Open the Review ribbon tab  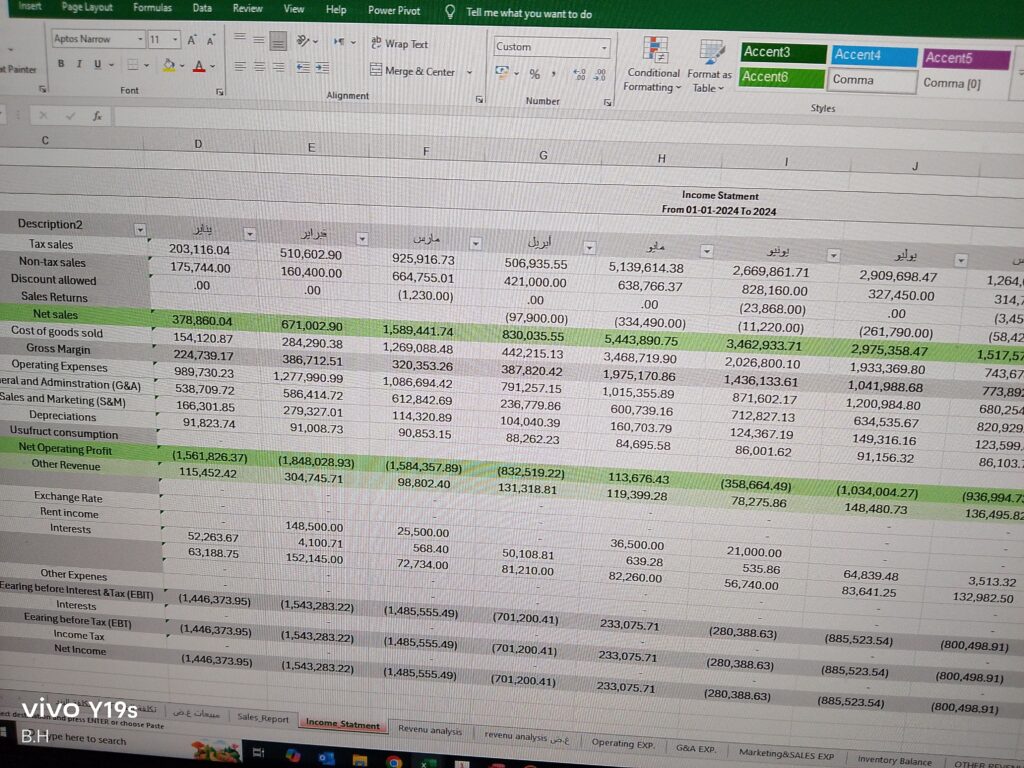[248, 8]
